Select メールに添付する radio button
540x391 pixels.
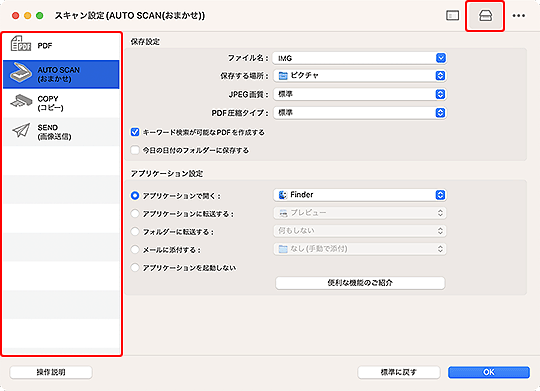135,249
